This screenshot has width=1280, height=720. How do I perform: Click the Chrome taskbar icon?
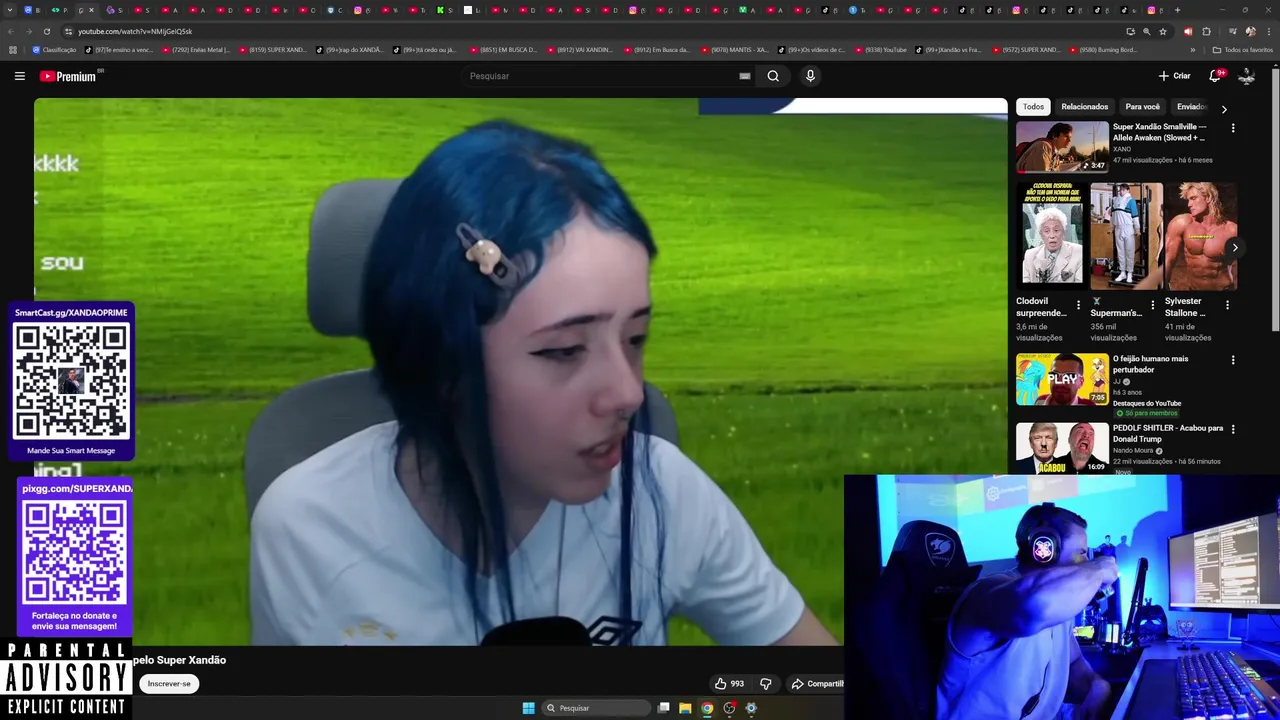(707, 708)
